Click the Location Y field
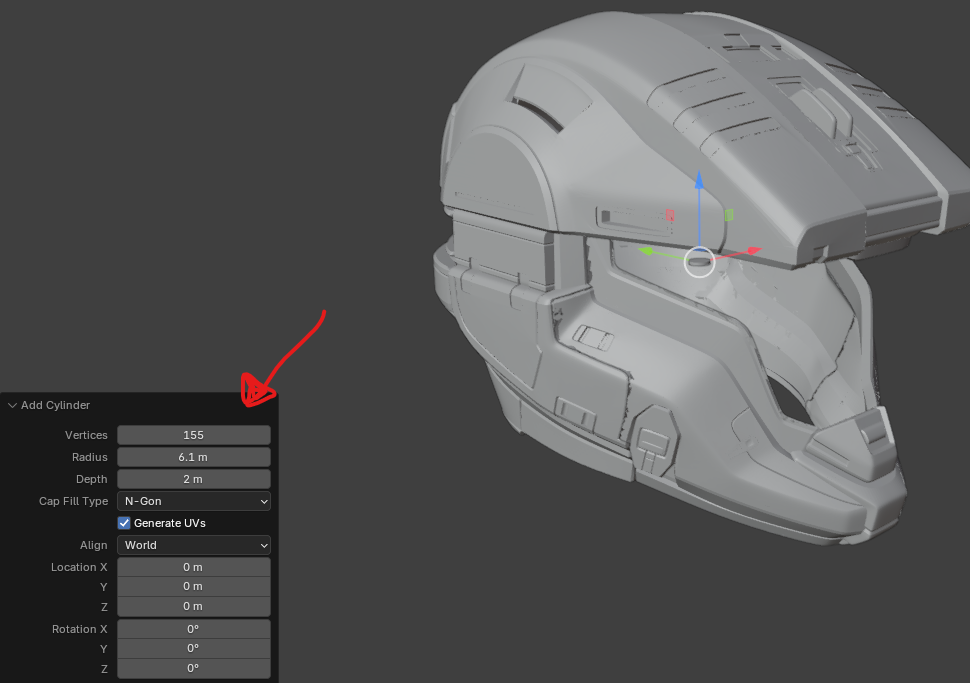Image resolution: width=970 pixels, height=683 pixels. (x=194, y=586)
